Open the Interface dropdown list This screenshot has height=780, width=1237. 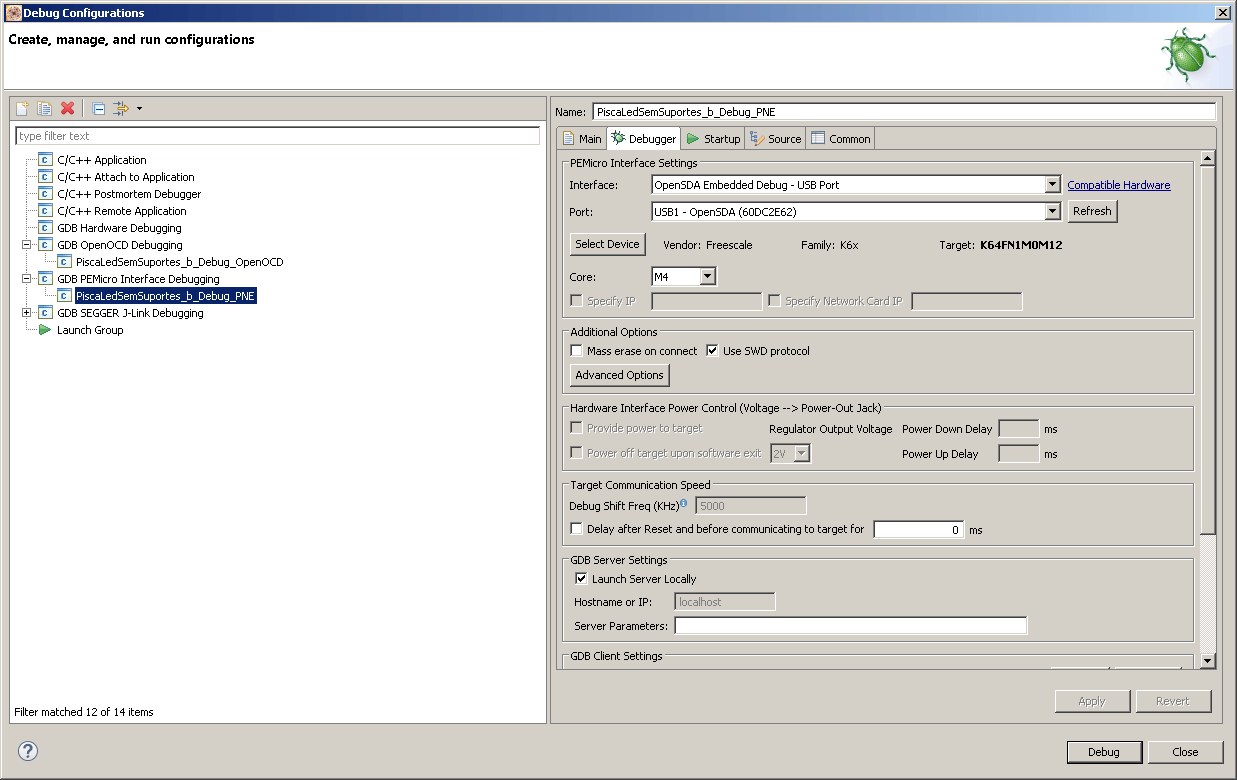tap(1052, 185)
